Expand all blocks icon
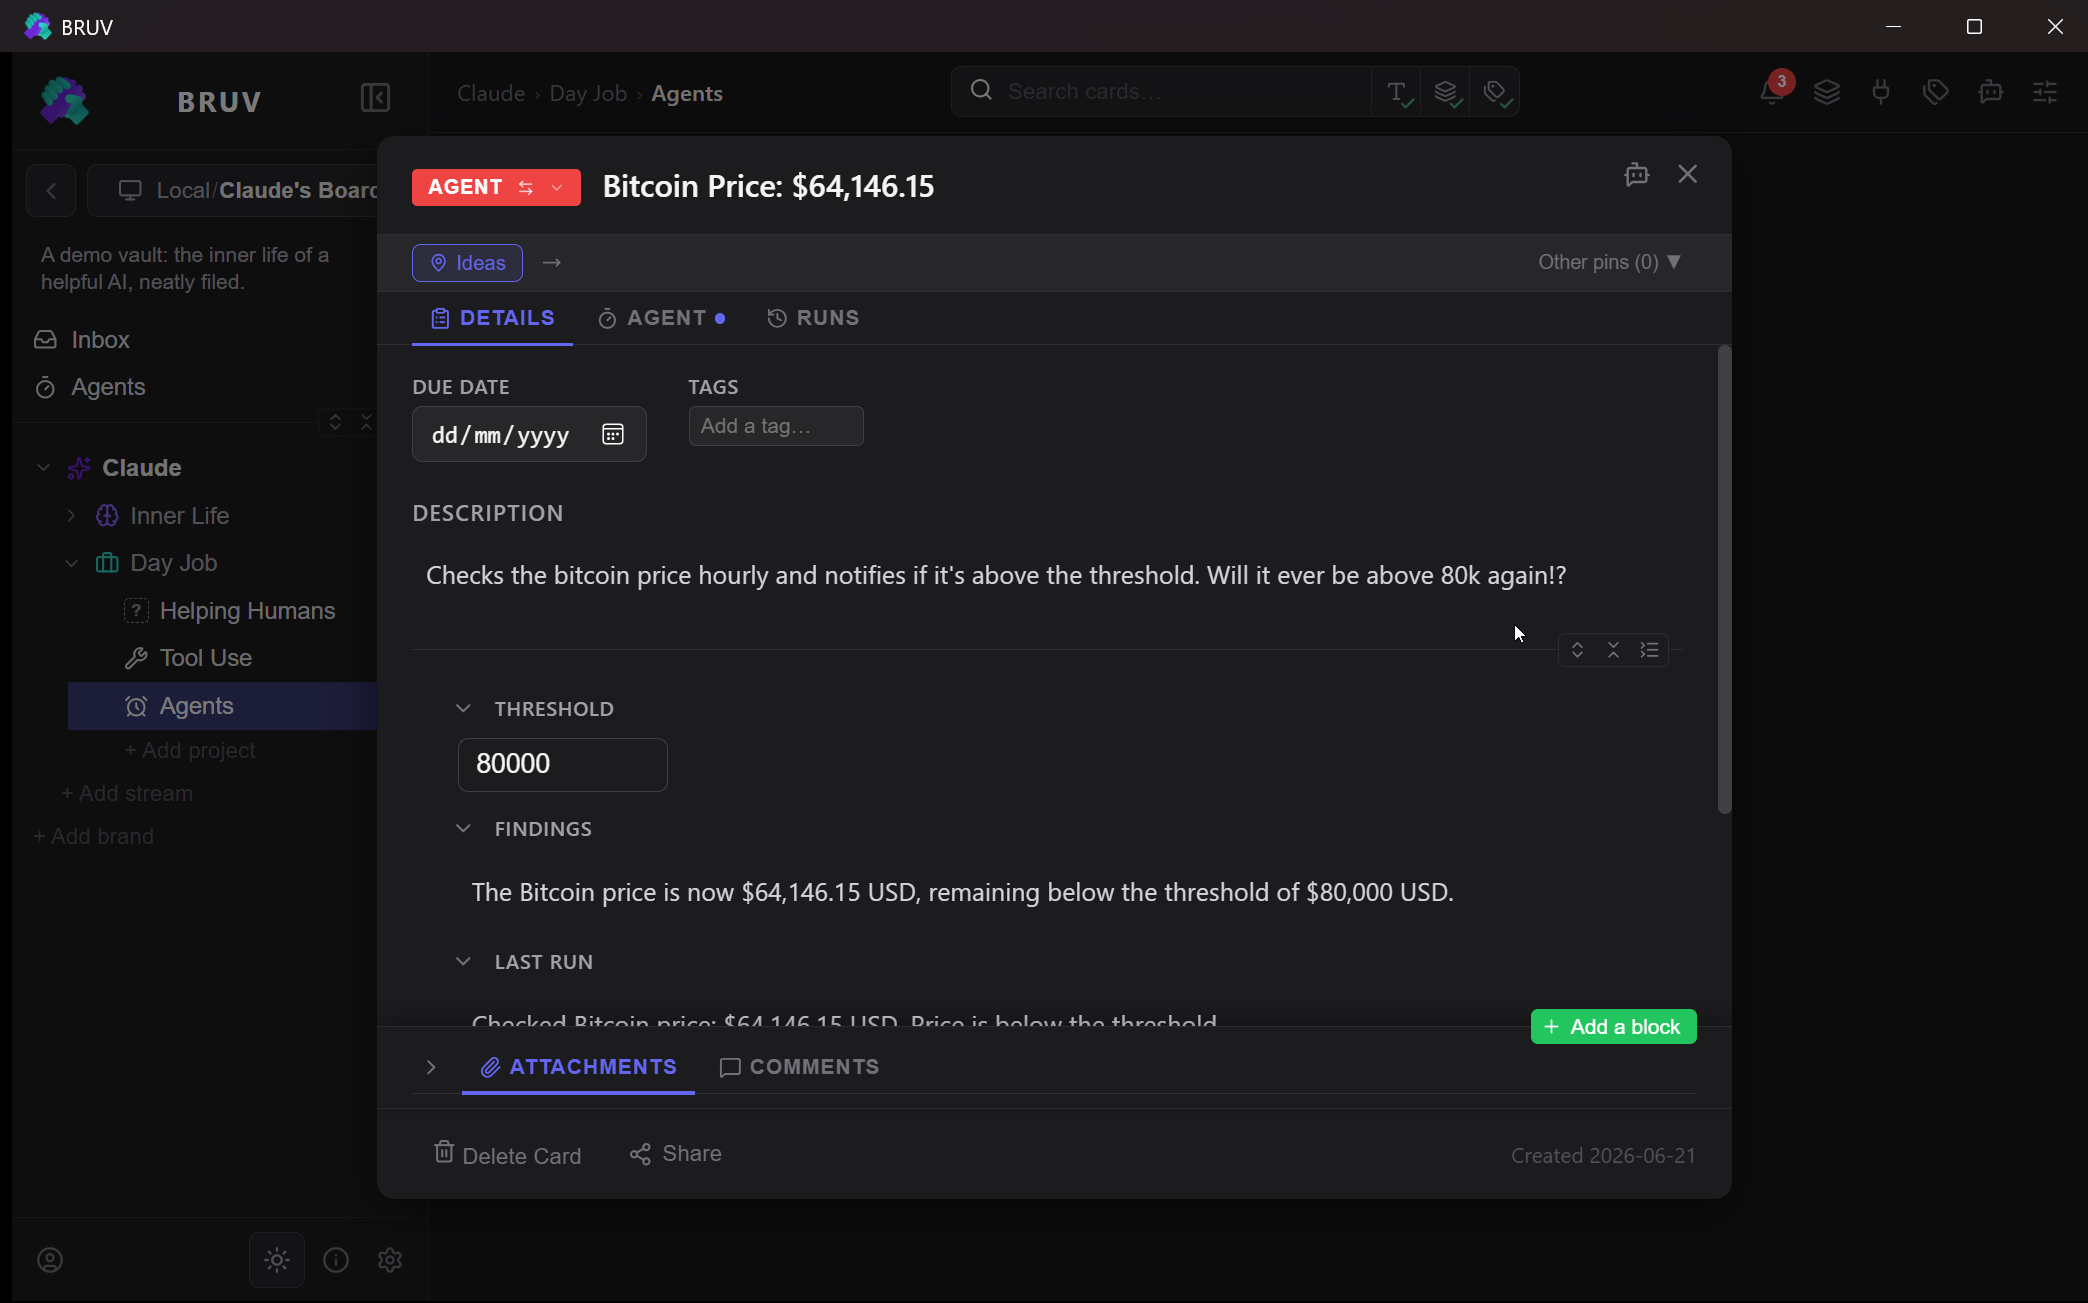The image size is (2088, 1303). [x=1577, y=650]
